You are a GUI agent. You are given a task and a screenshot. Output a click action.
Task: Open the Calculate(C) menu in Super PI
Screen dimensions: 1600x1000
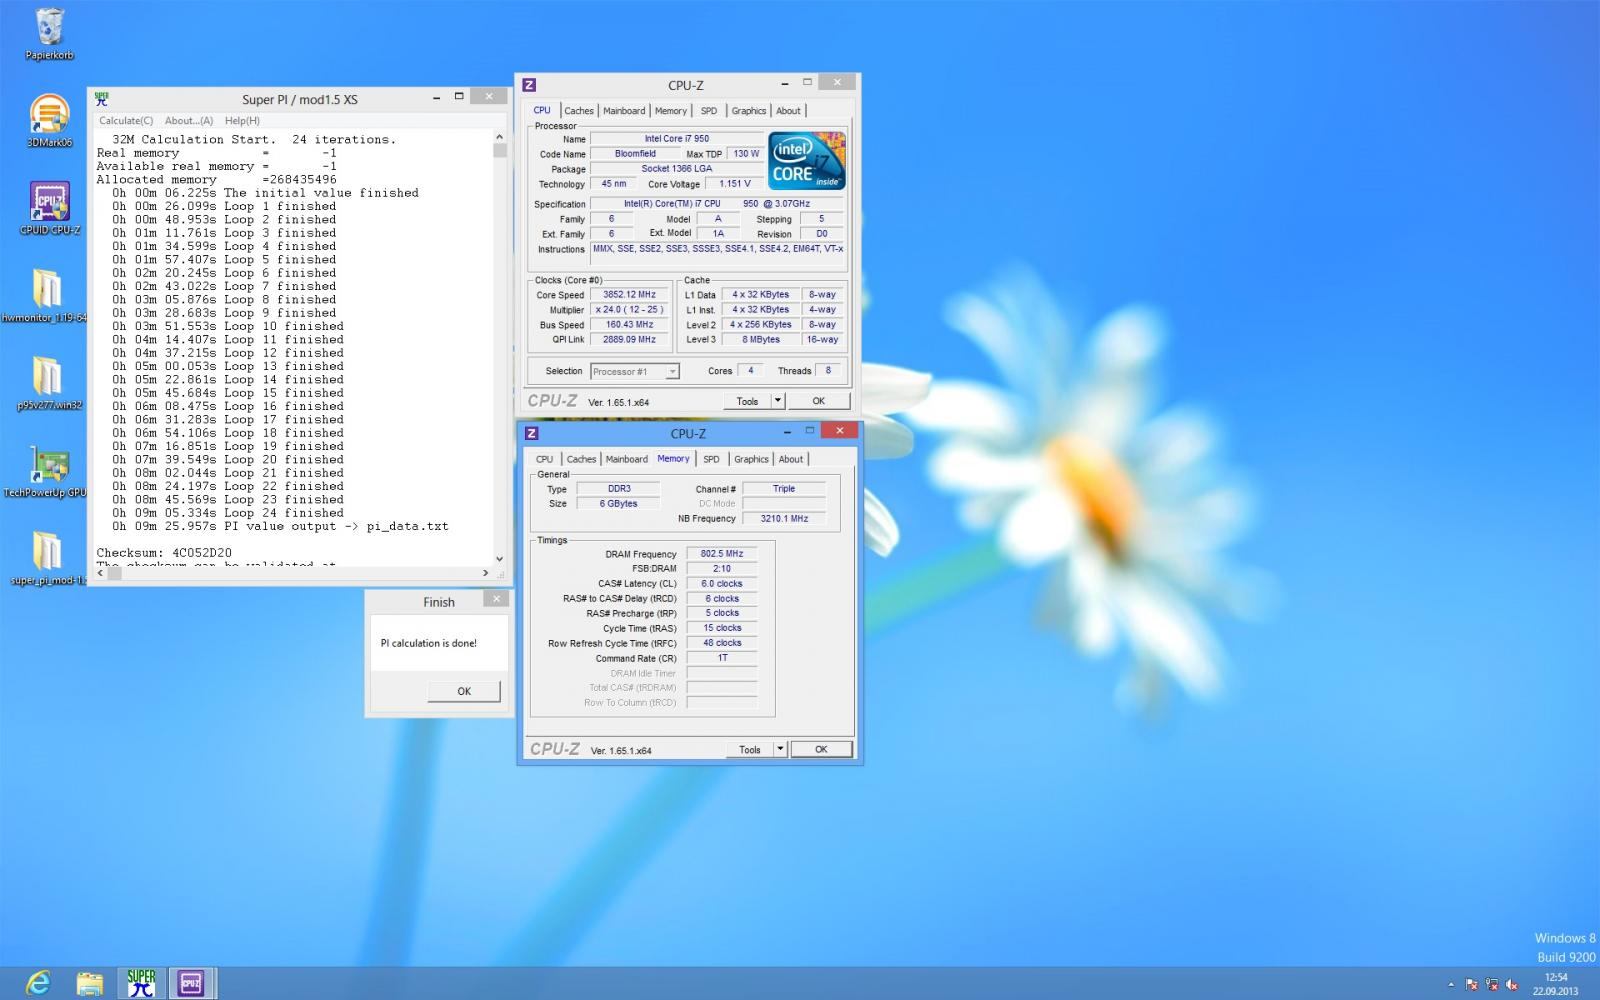(x=126, y=121)
